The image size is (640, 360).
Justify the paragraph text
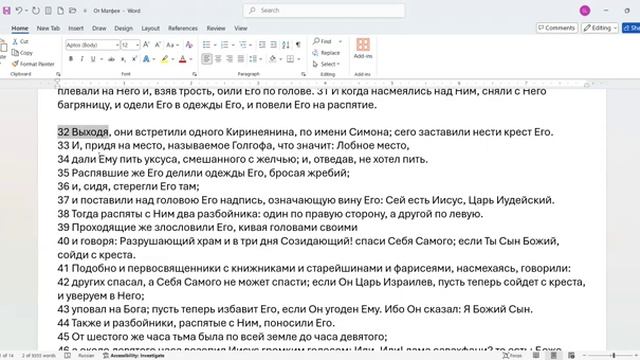(241, 59)
